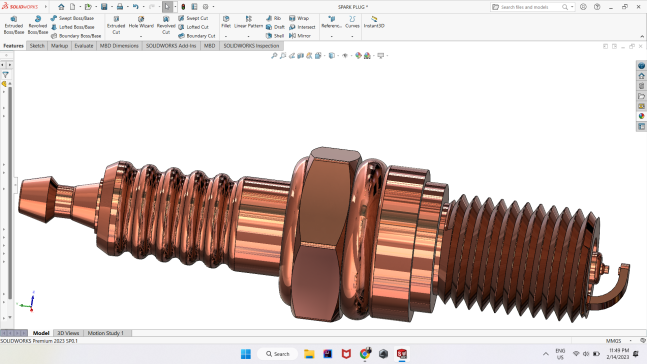Choose the Fillet tool
This screenshot has height=364, width=647.
tap(226, 22)
